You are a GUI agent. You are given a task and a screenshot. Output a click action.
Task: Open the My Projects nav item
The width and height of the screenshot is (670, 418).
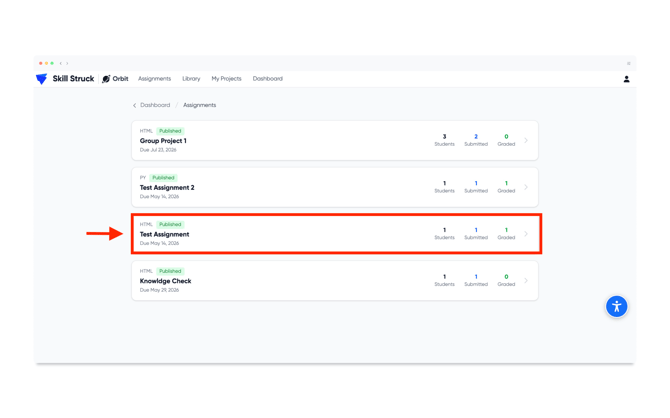(x=226, y=79)
